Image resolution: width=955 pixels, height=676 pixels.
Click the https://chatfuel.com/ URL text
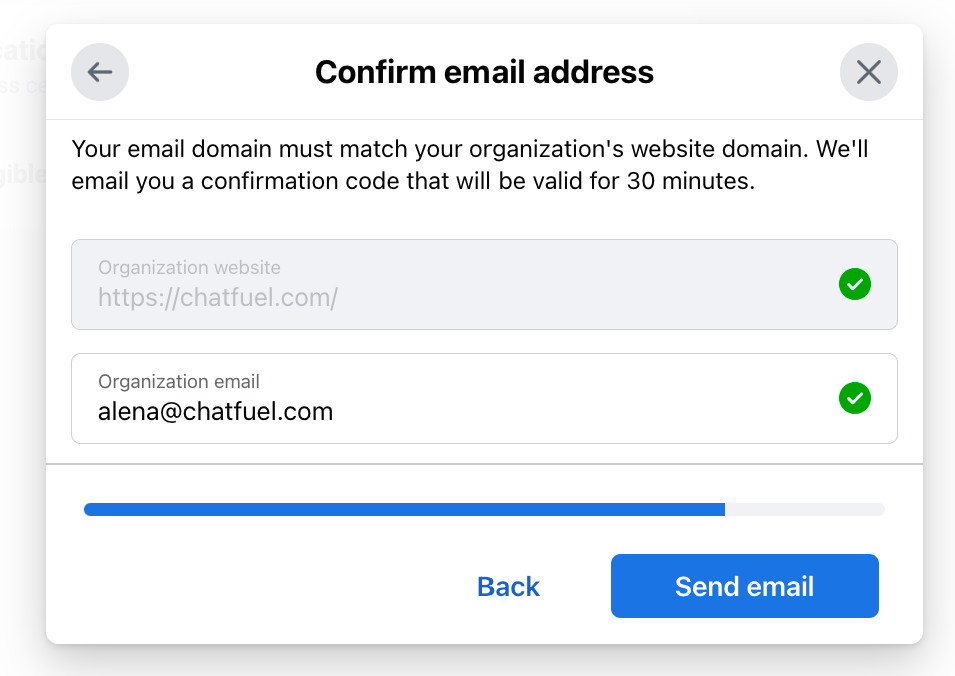click(x=218, y=298)
